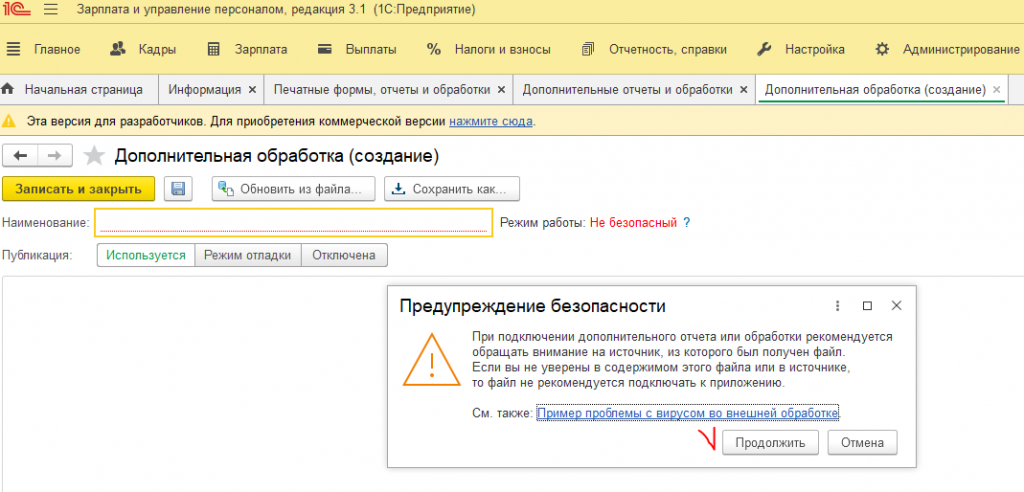Screen dimensions: 1024x492
Task: Click the Отчетность documents icon
Action: click(x=588, y=50)
